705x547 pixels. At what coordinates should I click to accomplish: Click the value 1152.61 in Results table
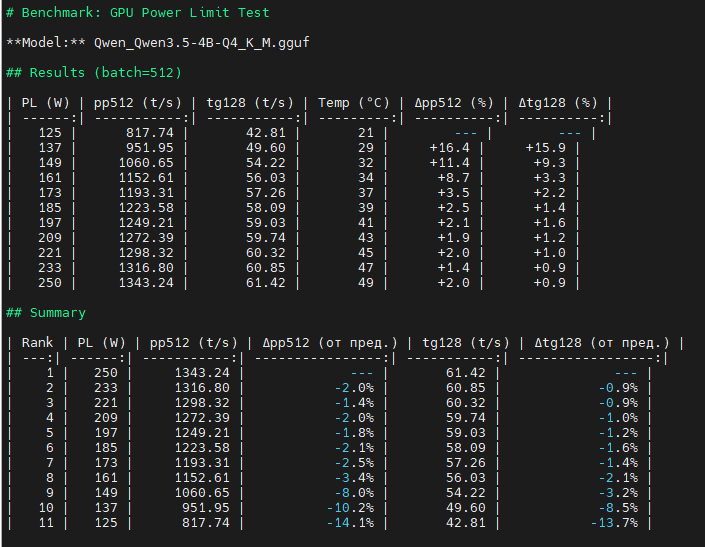[x=146, y=178]
